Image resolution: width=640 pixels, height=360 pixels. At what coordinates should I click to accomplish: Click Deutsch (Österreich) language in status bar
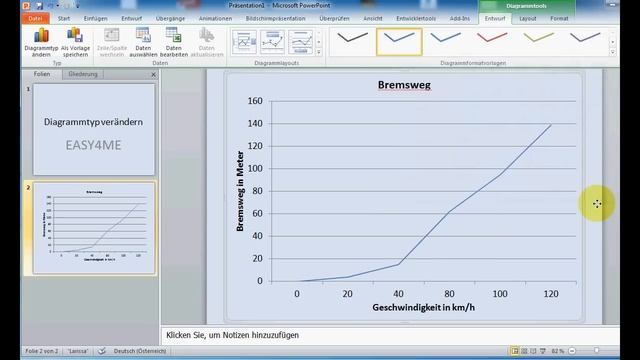pos(140,351)
